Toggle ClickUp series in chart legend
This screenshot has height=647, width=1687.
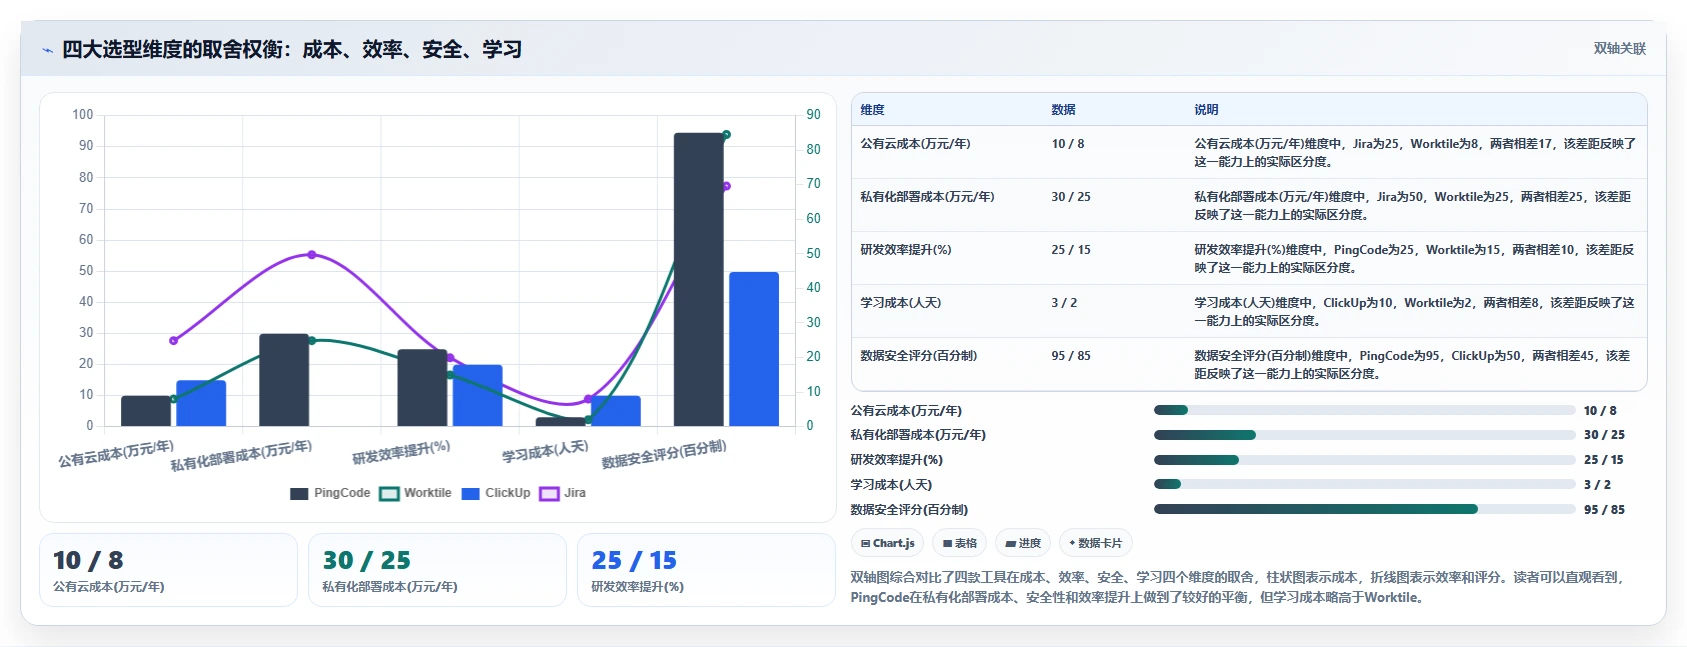point(496,493)
